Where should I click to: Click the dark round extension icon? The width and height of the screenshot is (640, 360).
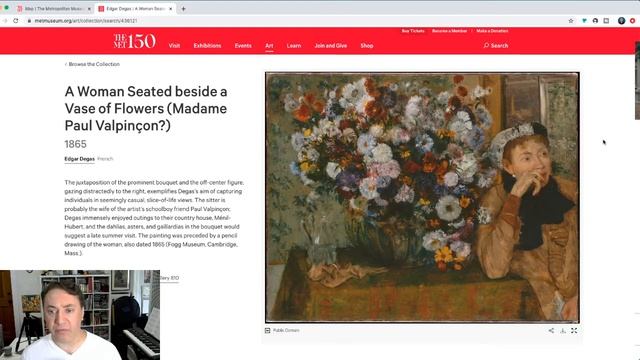coord(595,21)
